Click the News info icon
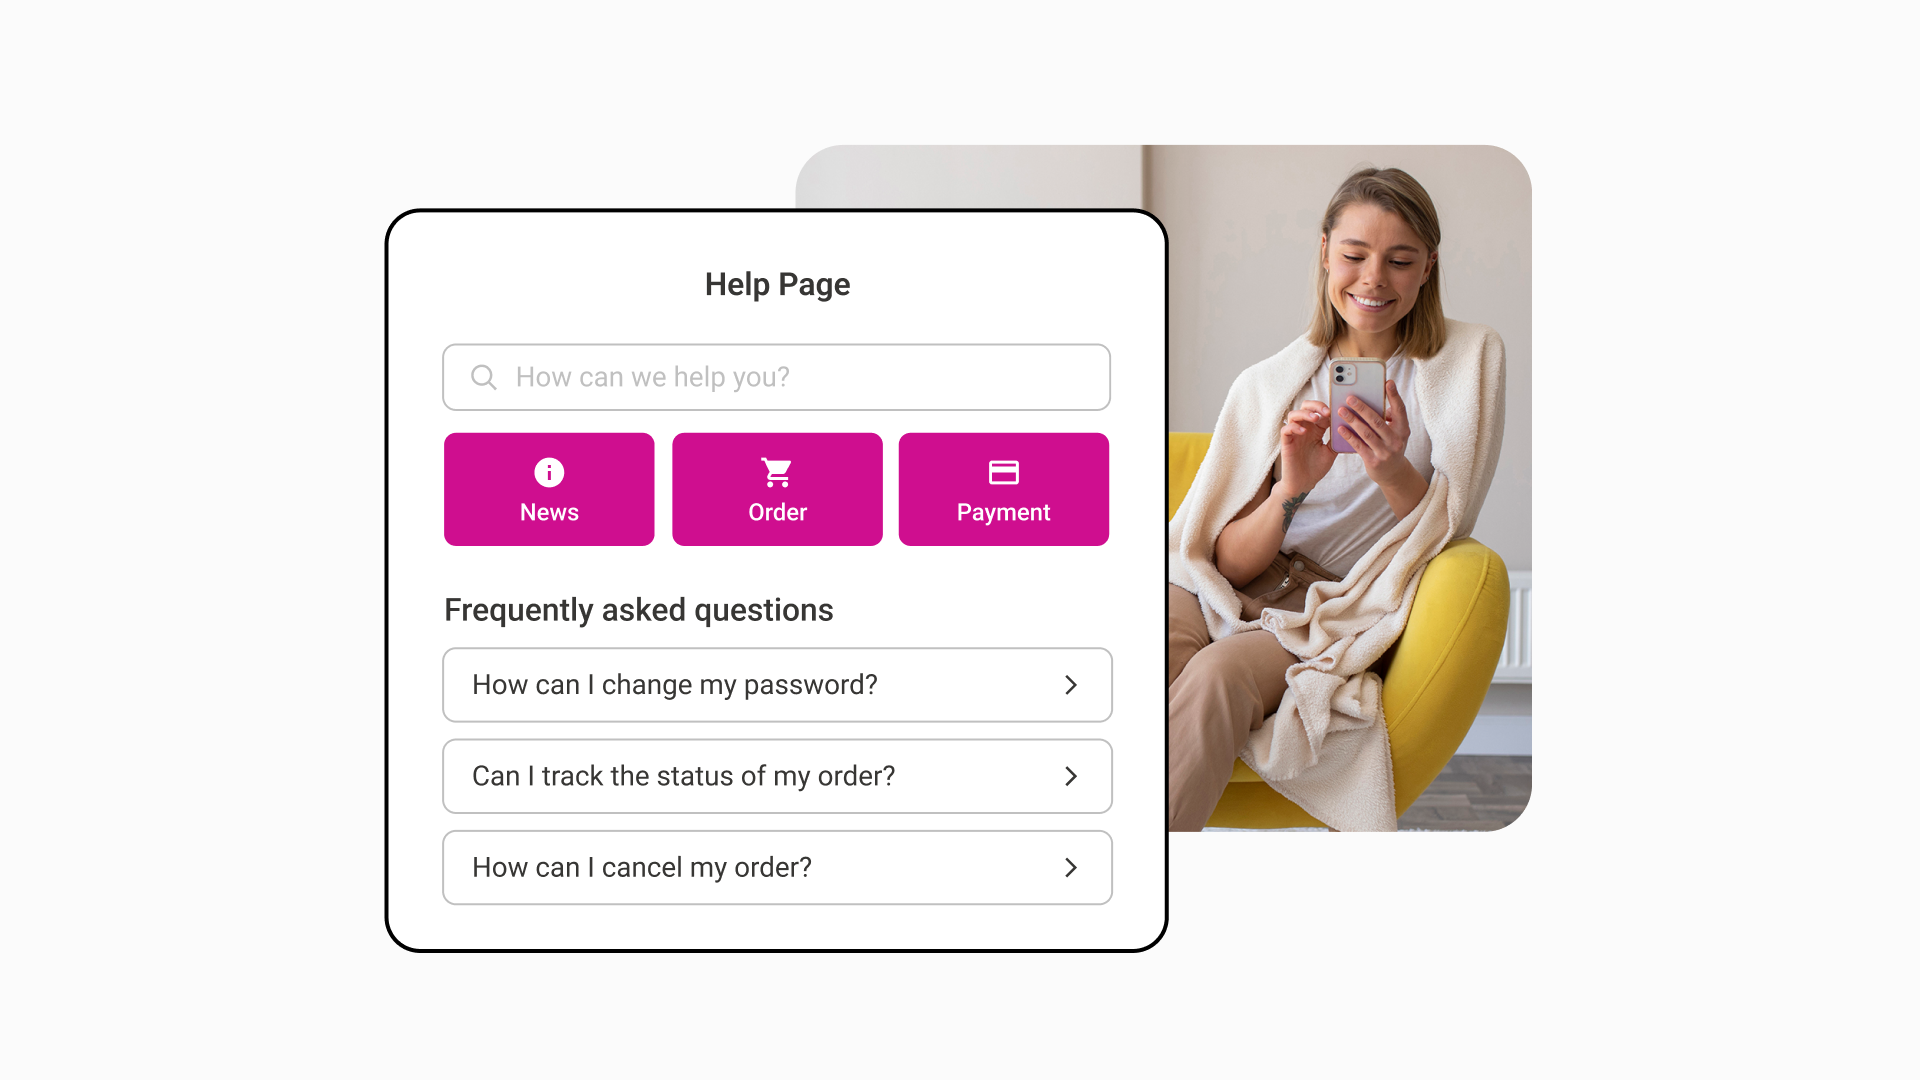The height and width of the screenshot is (1080, 1920). tap(549, 472)
